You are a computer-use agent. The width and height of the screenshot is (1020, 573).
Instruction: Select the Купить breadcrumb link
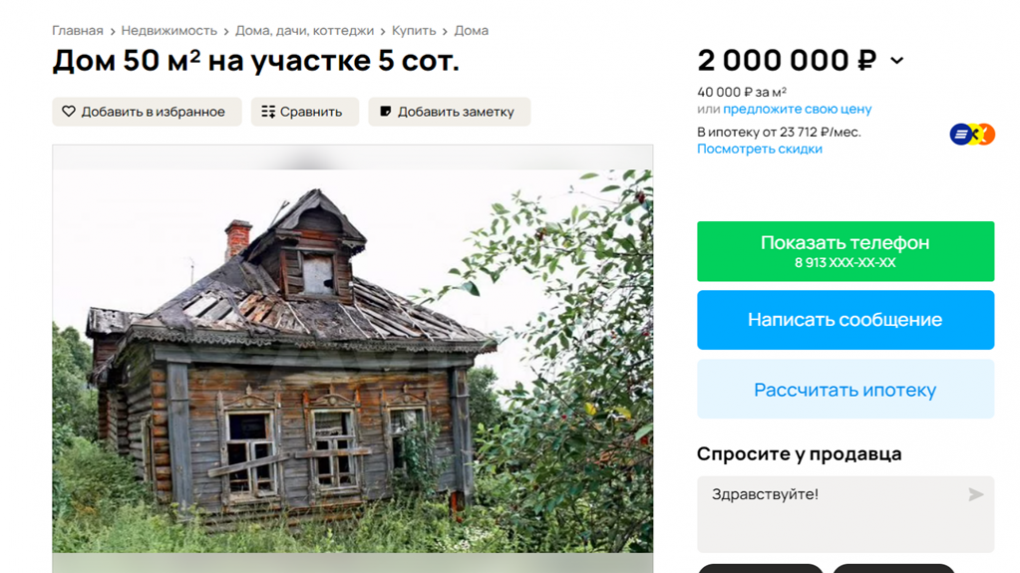click(414, 31)
